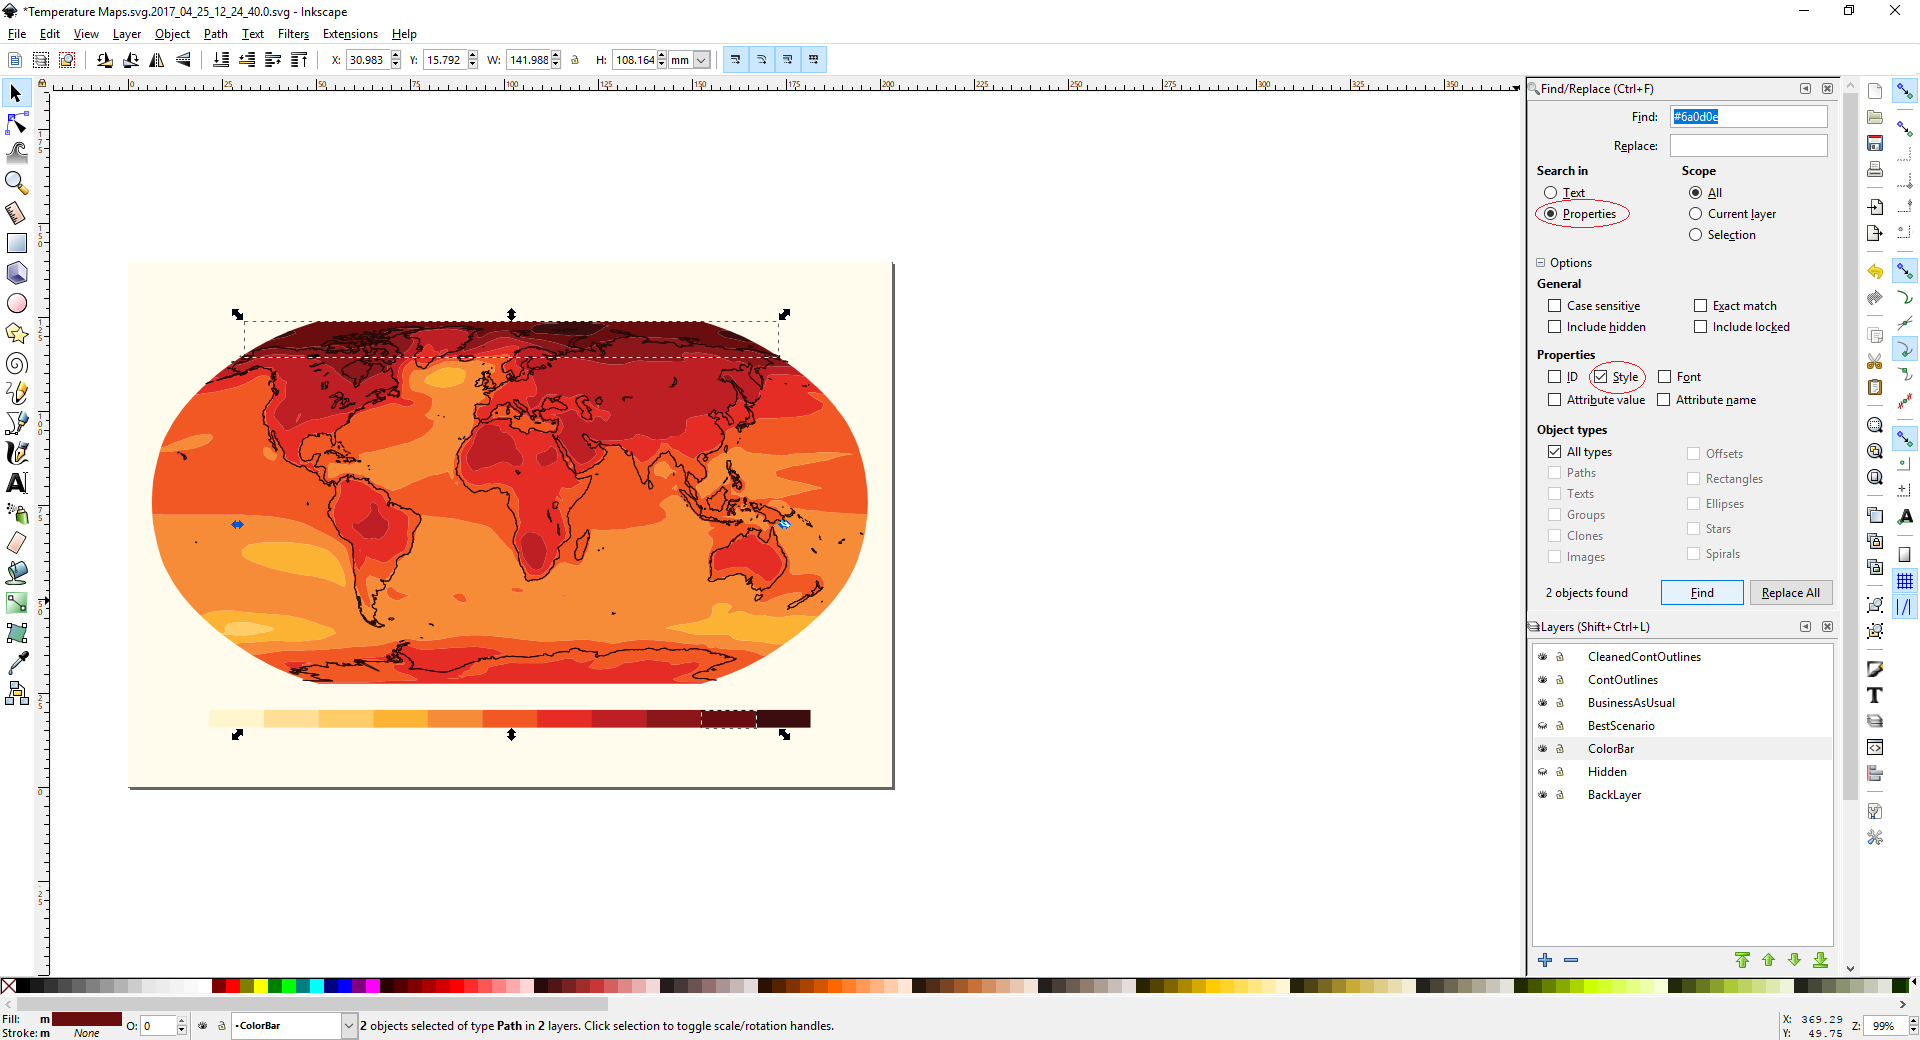The image size is (1920, 1040).
Task: Select the BackLayer layer row
Action: [x=1683, y=795]
